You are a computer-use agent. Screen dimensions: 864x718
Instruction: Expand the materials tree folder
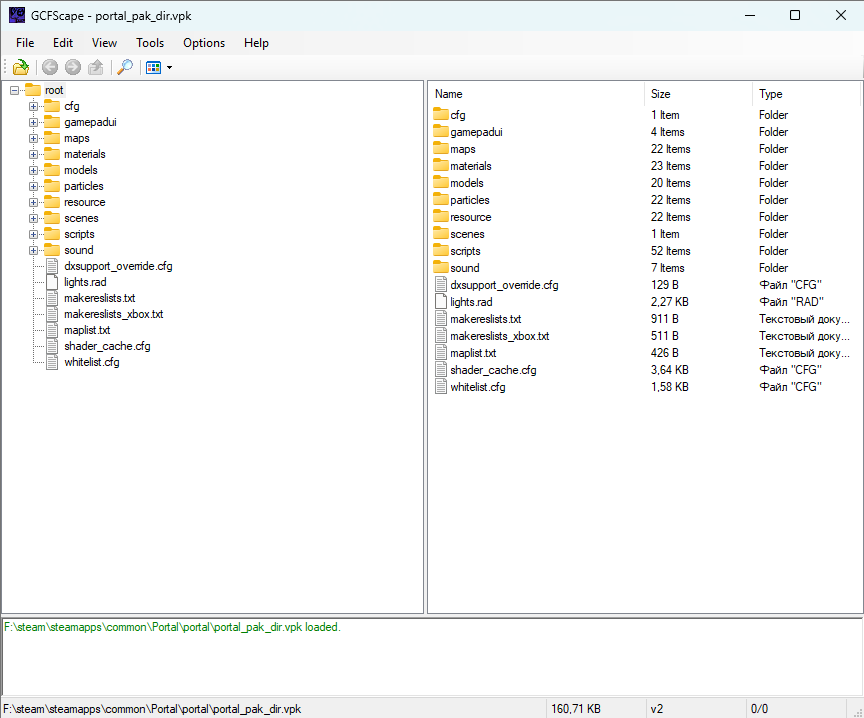[34, 154]
